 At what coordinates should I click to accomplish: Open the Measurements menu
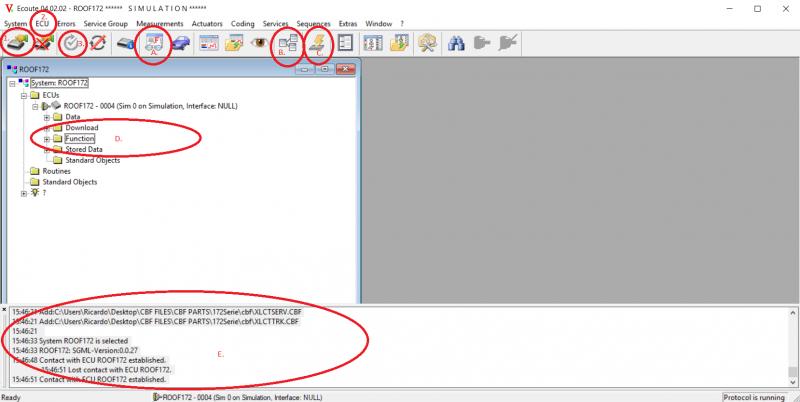point(160,23)
